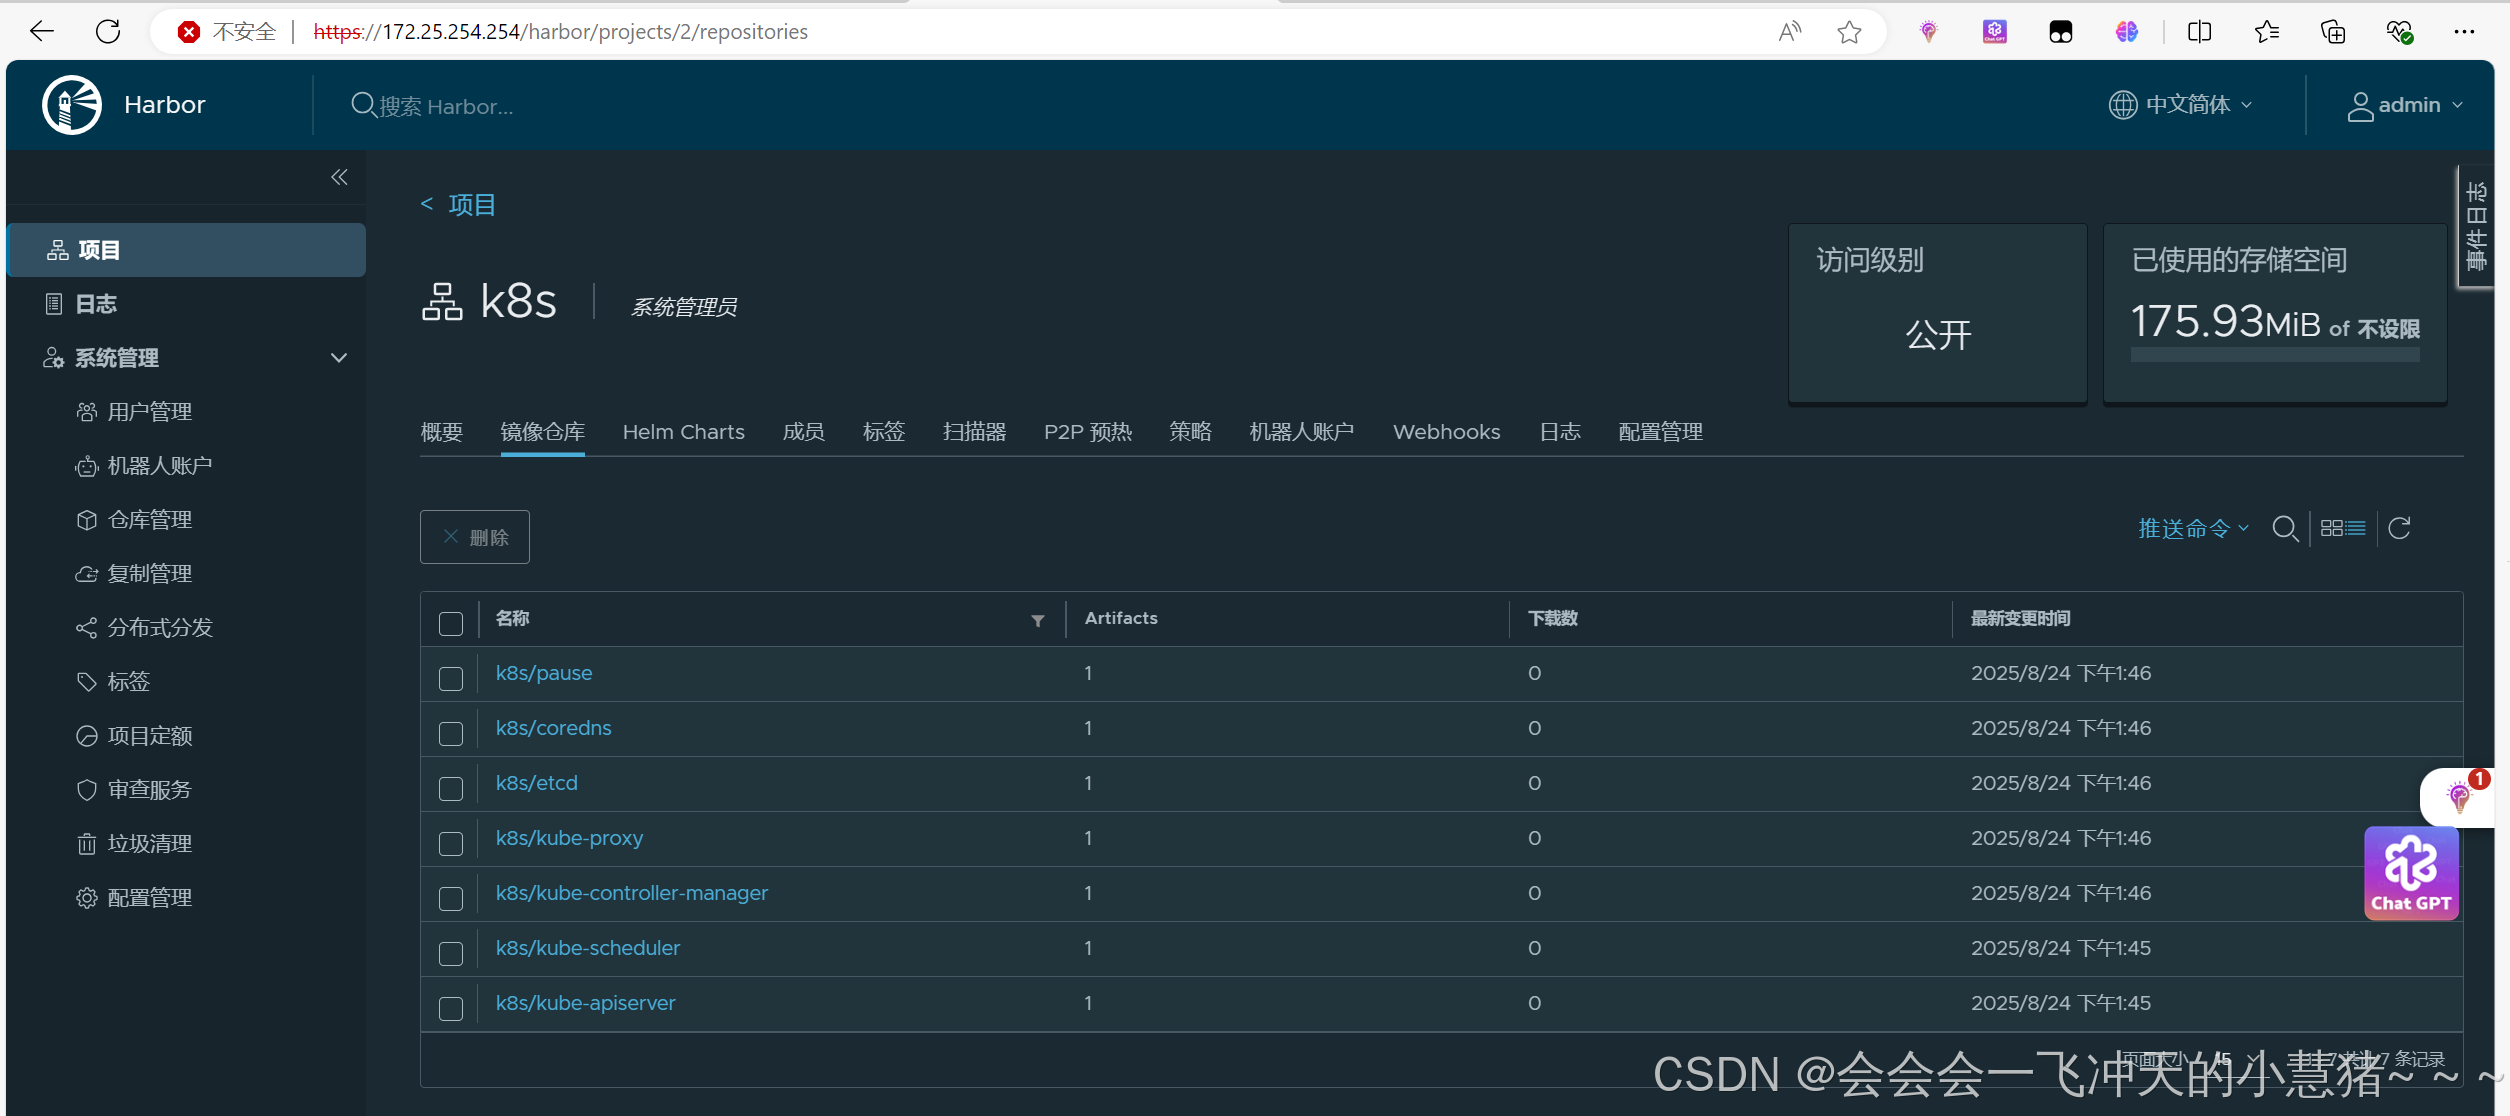Open the k8s/kube-apiserver repository link
This screenshot has height=1116, width=2510.
tap(585, 1003)
